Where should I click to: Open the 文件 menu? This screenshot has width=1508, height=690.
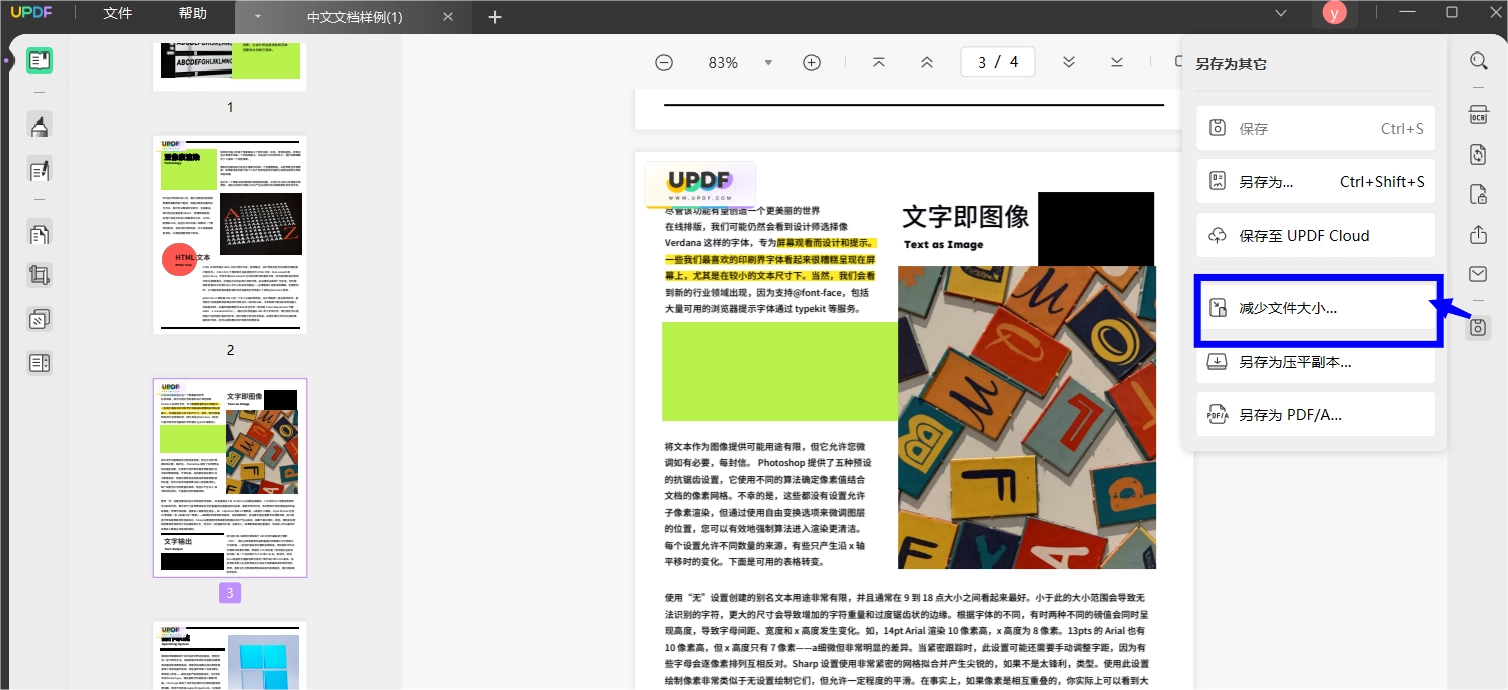click(118, 14)
